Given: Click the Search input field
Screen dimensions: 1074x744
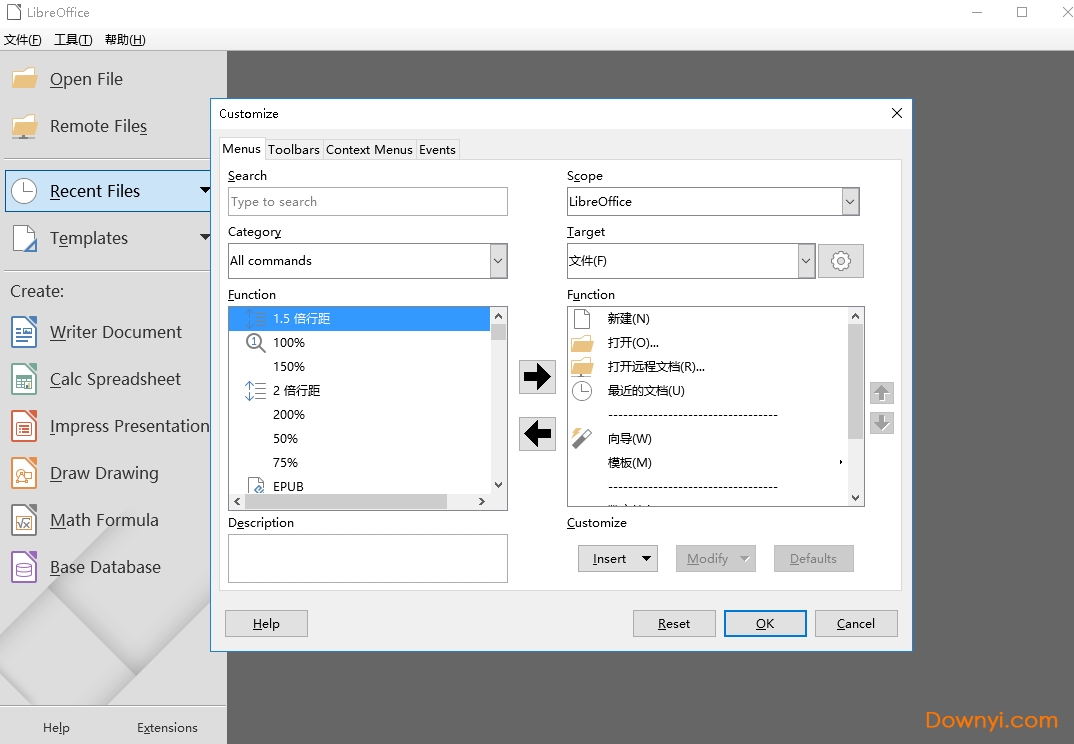Looking at the screenshot, I should click(367, 202).
